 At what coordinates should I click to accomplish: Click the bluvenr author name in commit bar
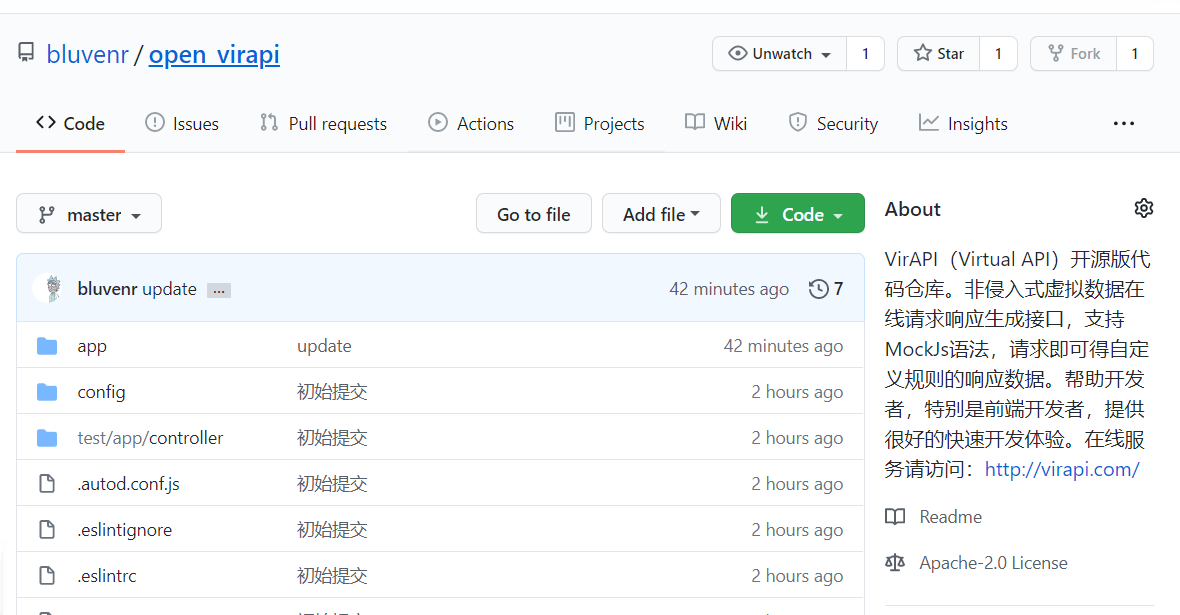coord(108,288)
